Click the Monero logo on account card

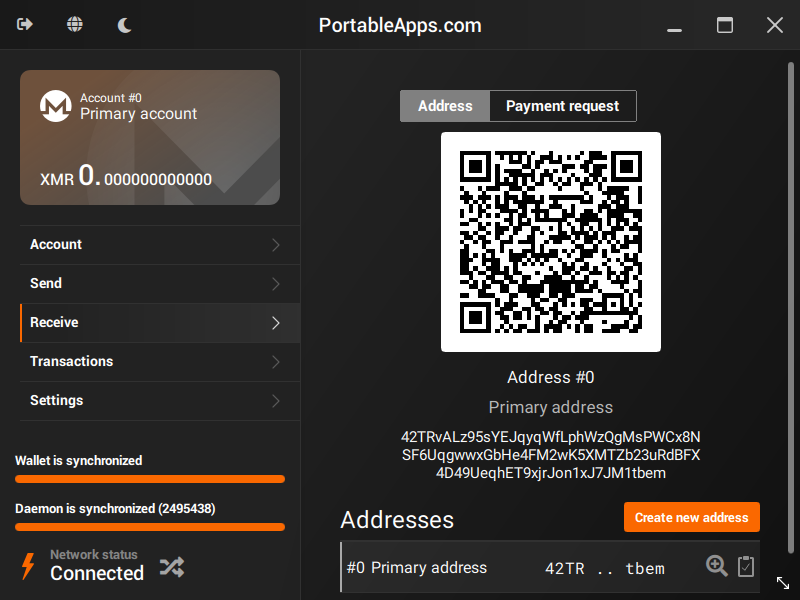pos(55,105)
